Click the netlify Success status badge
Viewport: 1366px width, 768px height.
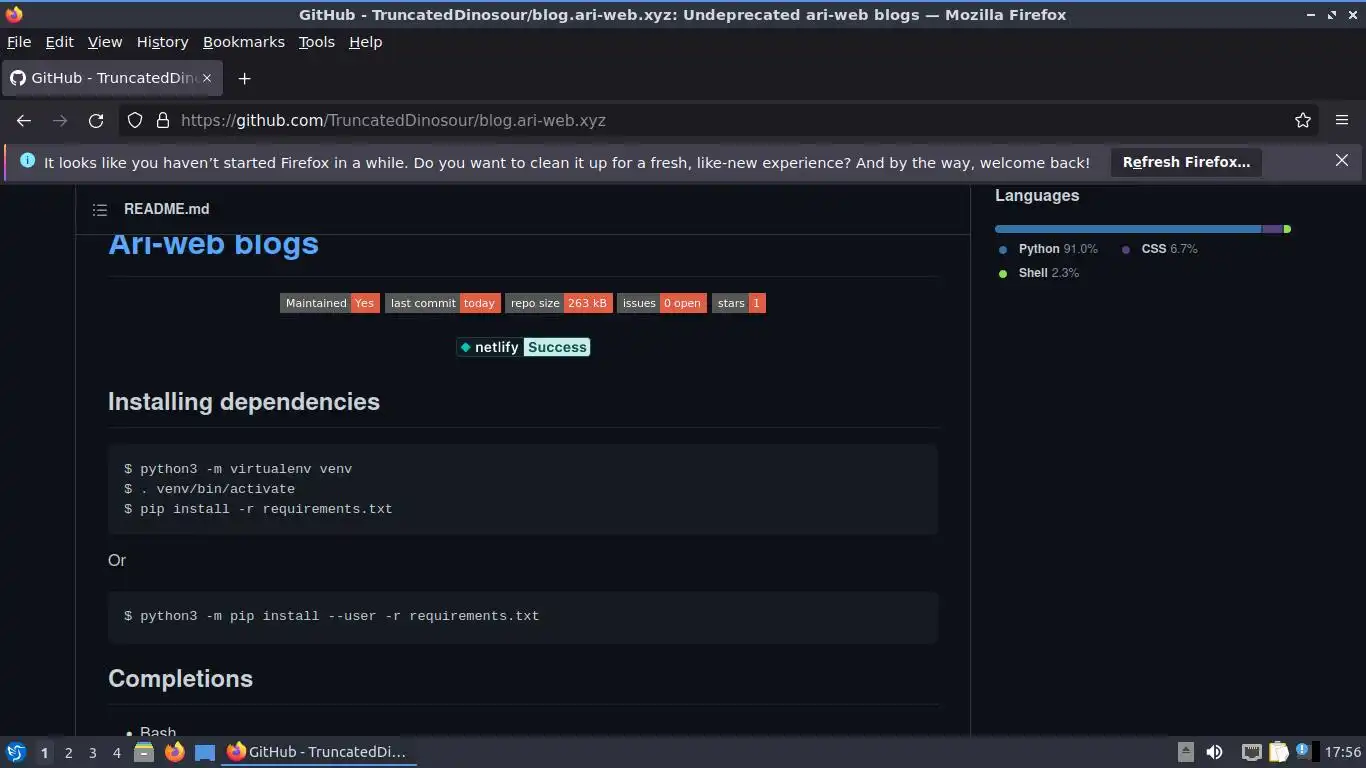tap(523, 347)
